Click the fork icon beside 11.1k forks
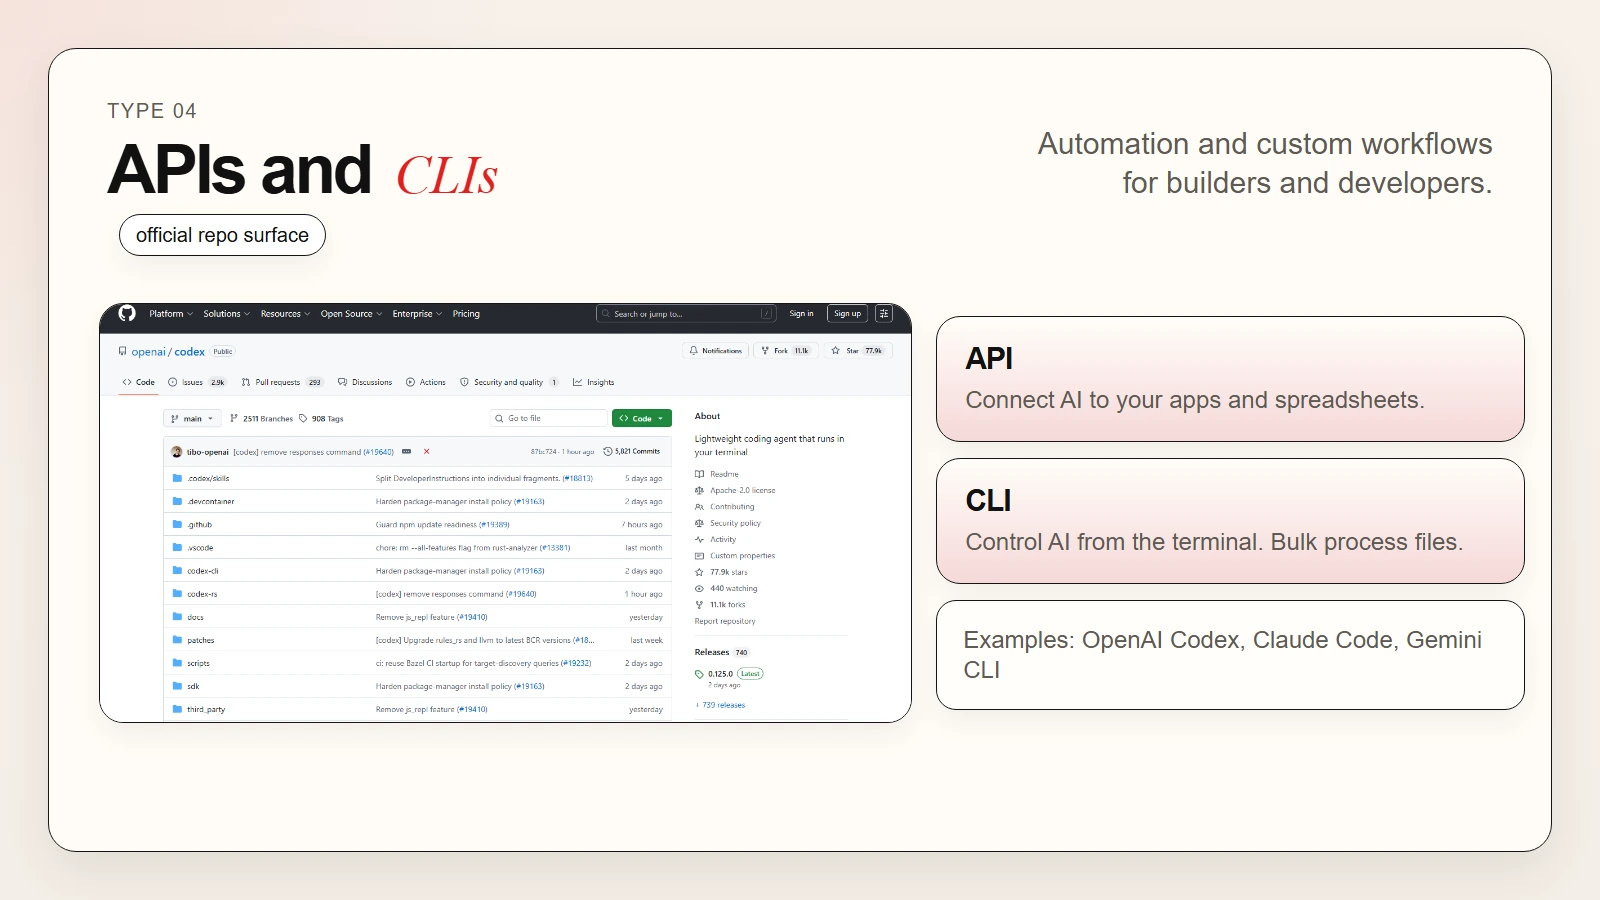 [700, 605]
